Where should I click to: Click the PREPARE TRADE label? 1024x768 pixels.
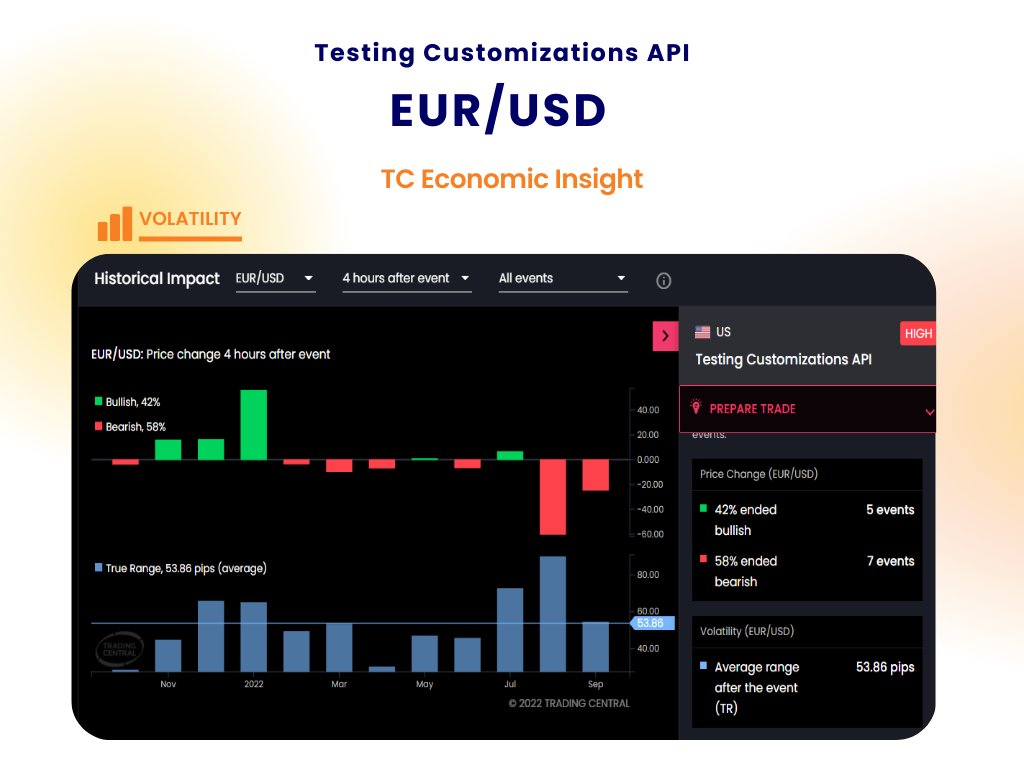point(752,409)
